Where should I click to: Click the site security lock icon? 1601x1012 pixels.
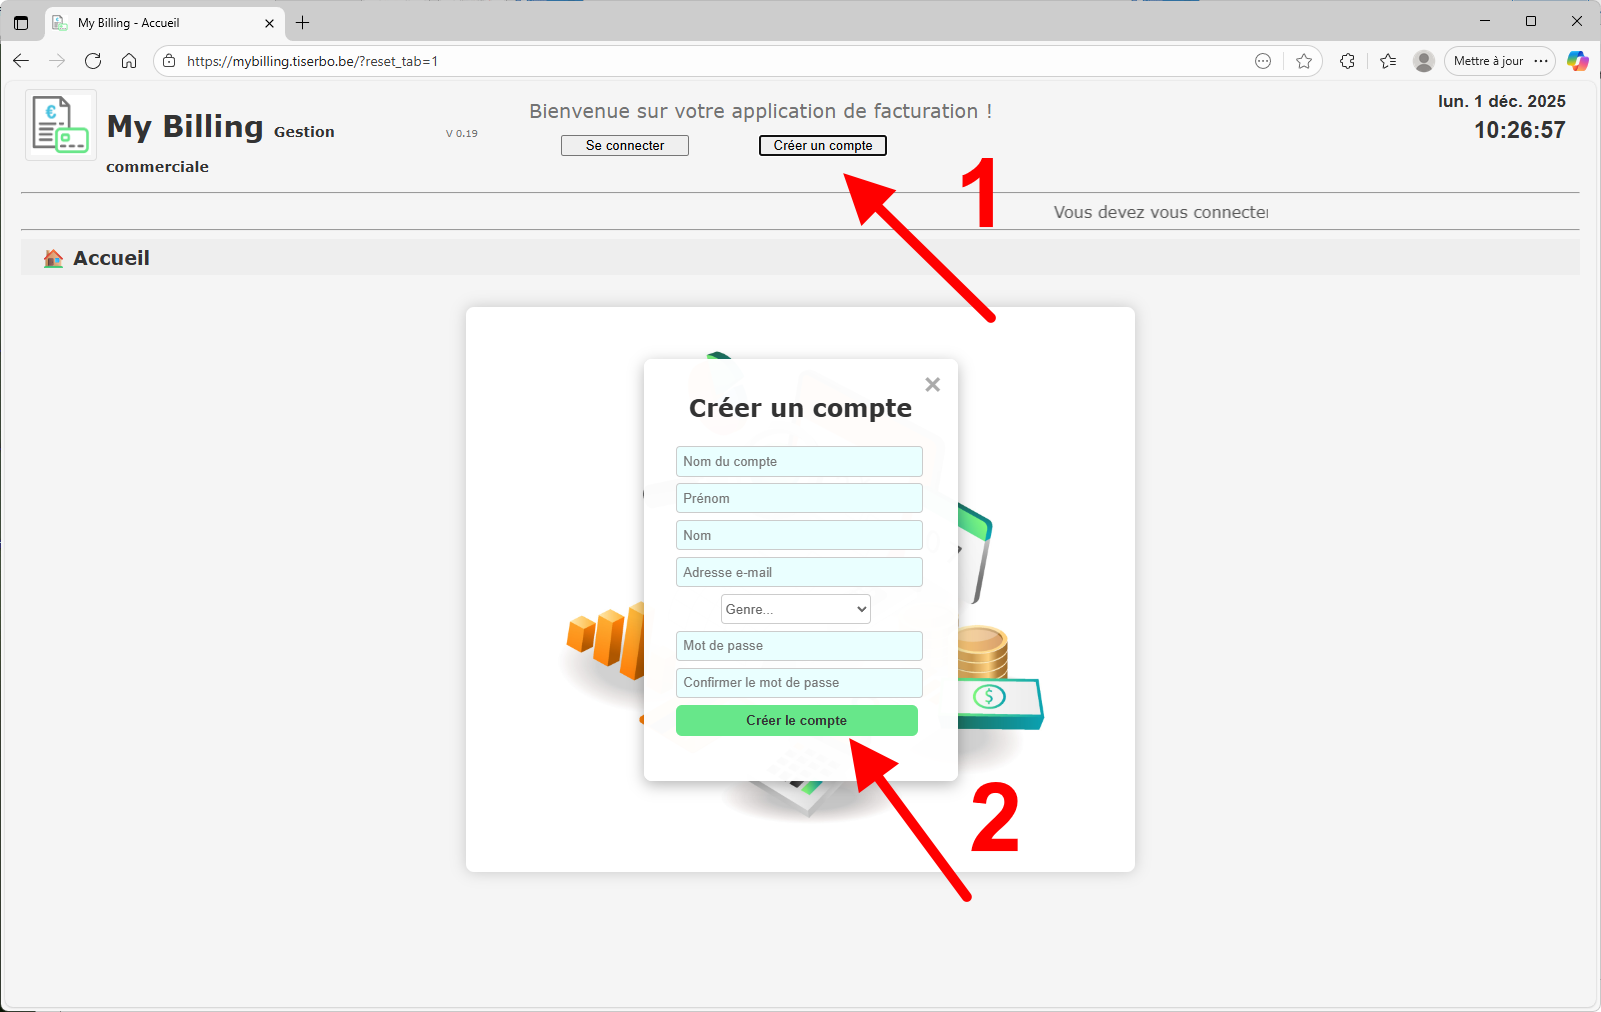tap(167, 61)
